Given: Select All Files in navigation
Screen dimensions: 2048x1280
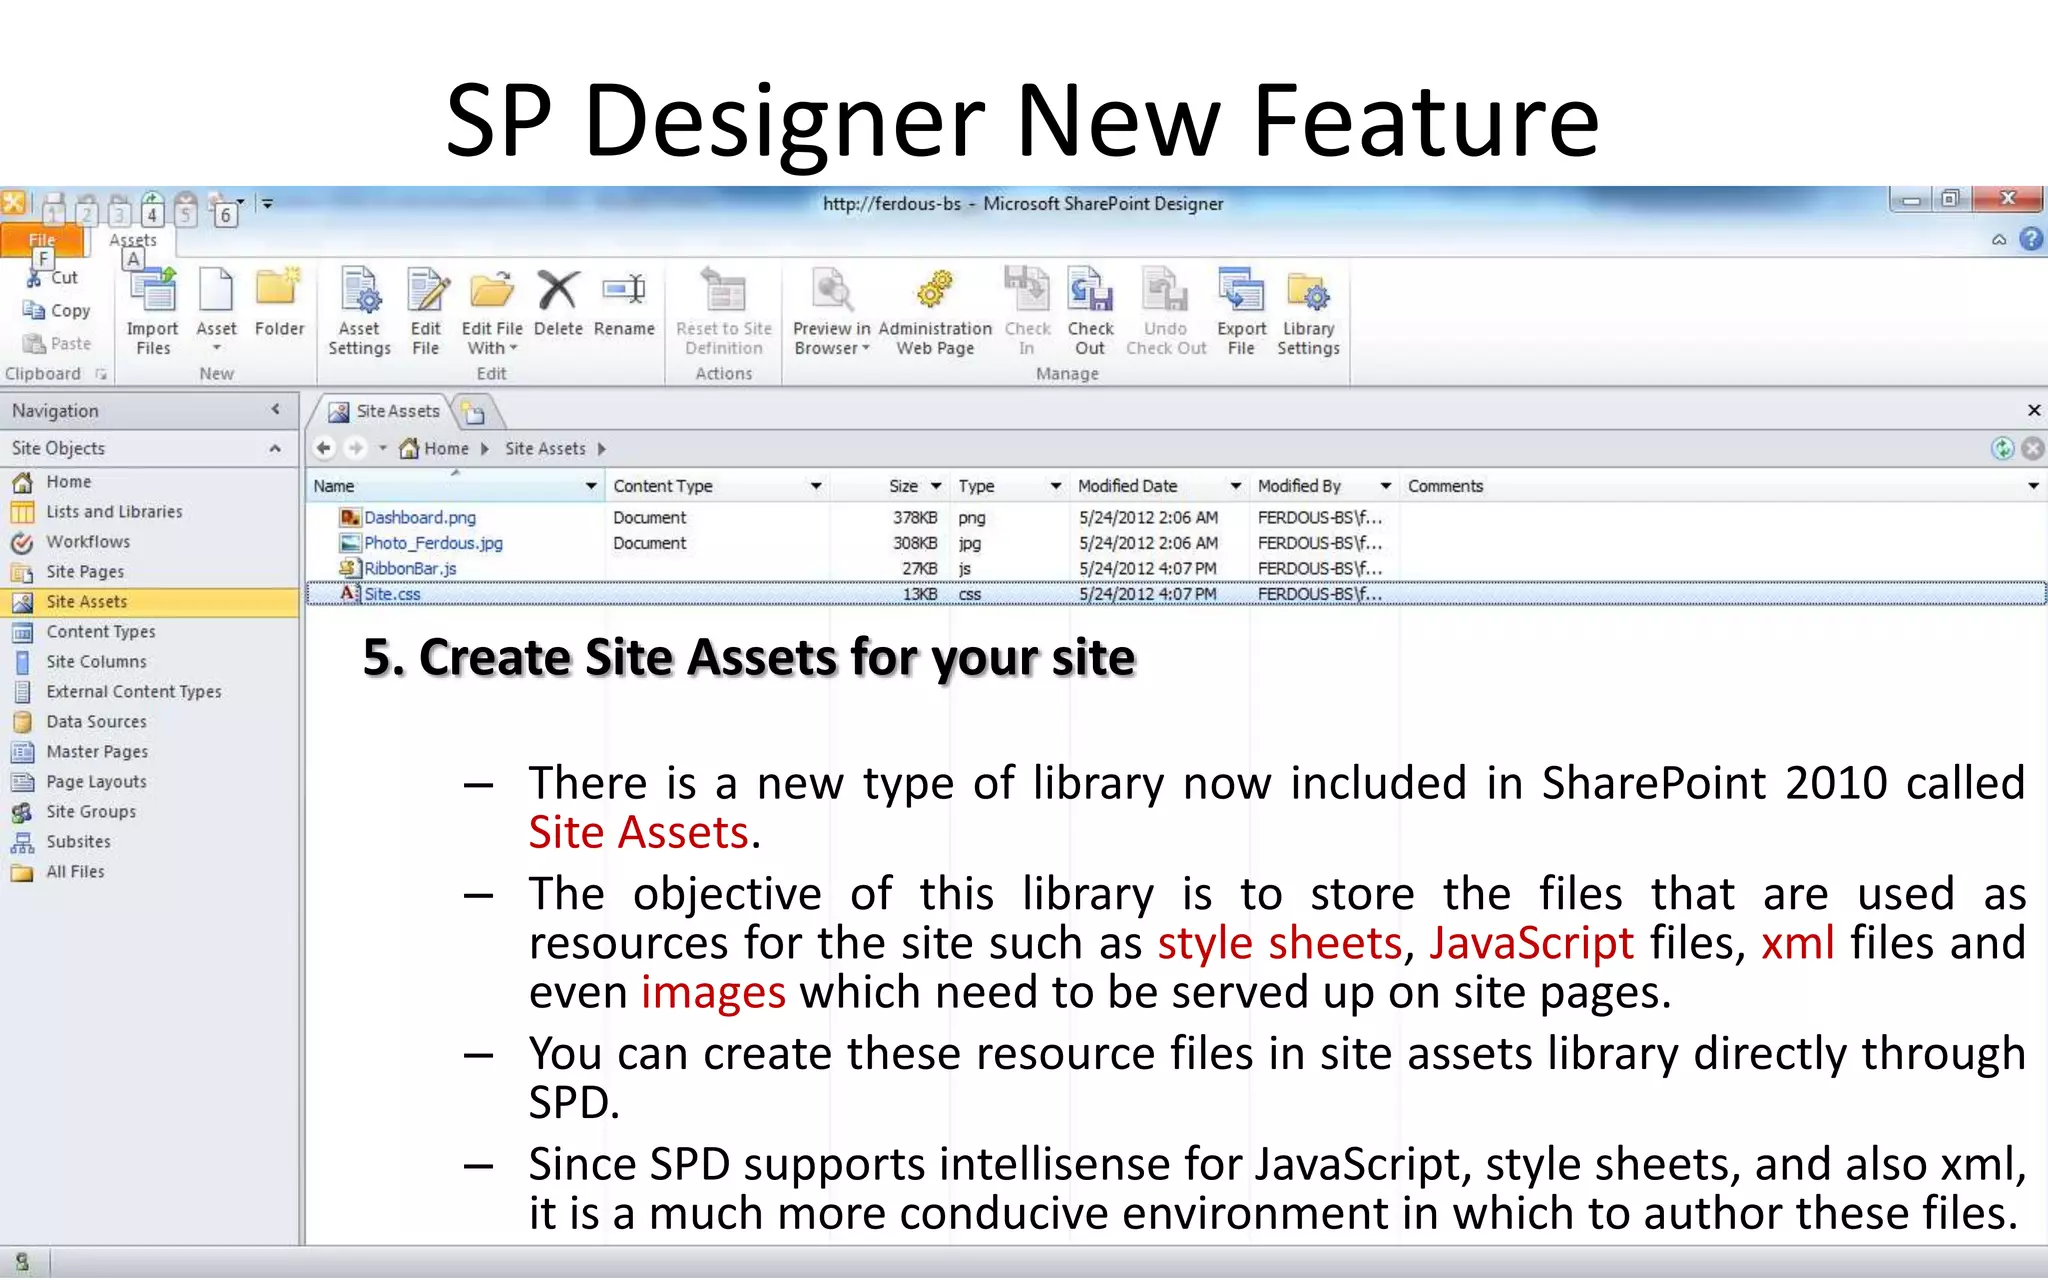Looking at the screenshot, I should [x=75, y=872].
